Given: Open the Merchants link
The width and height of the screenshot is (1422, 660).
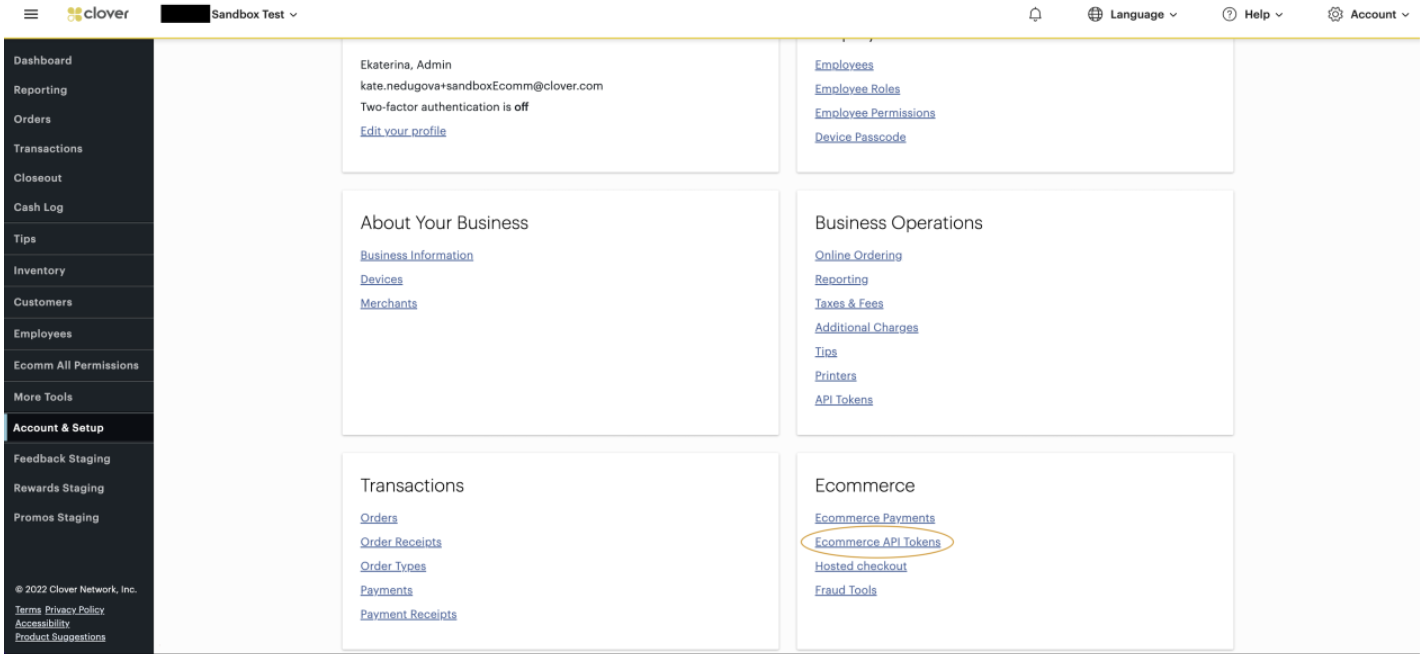Looking at the screenshot, I should pyautogui.click(x=388, y=303).
